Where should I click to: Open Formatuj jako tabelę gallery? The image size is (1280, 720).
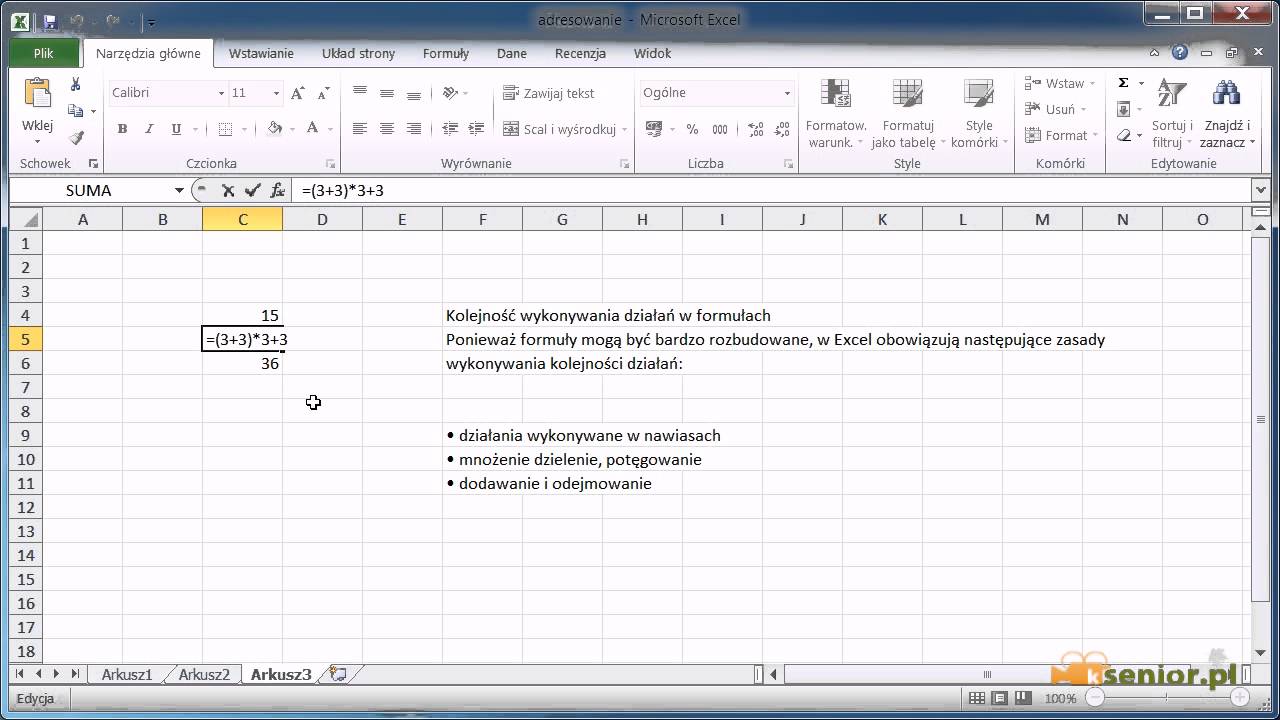click(908, 114)
